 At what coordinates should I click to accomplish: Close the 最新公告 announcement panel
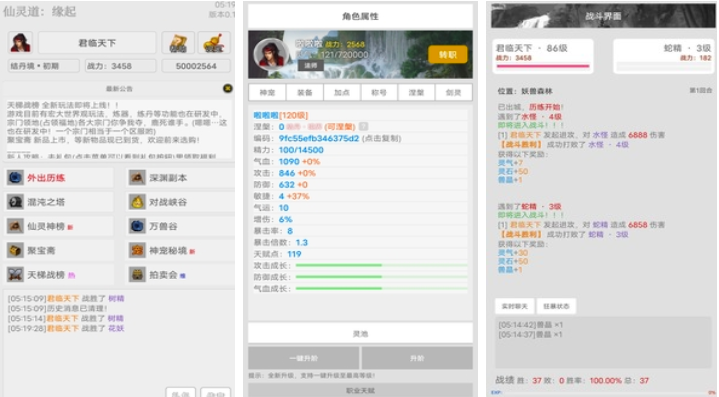click(227, 88)
